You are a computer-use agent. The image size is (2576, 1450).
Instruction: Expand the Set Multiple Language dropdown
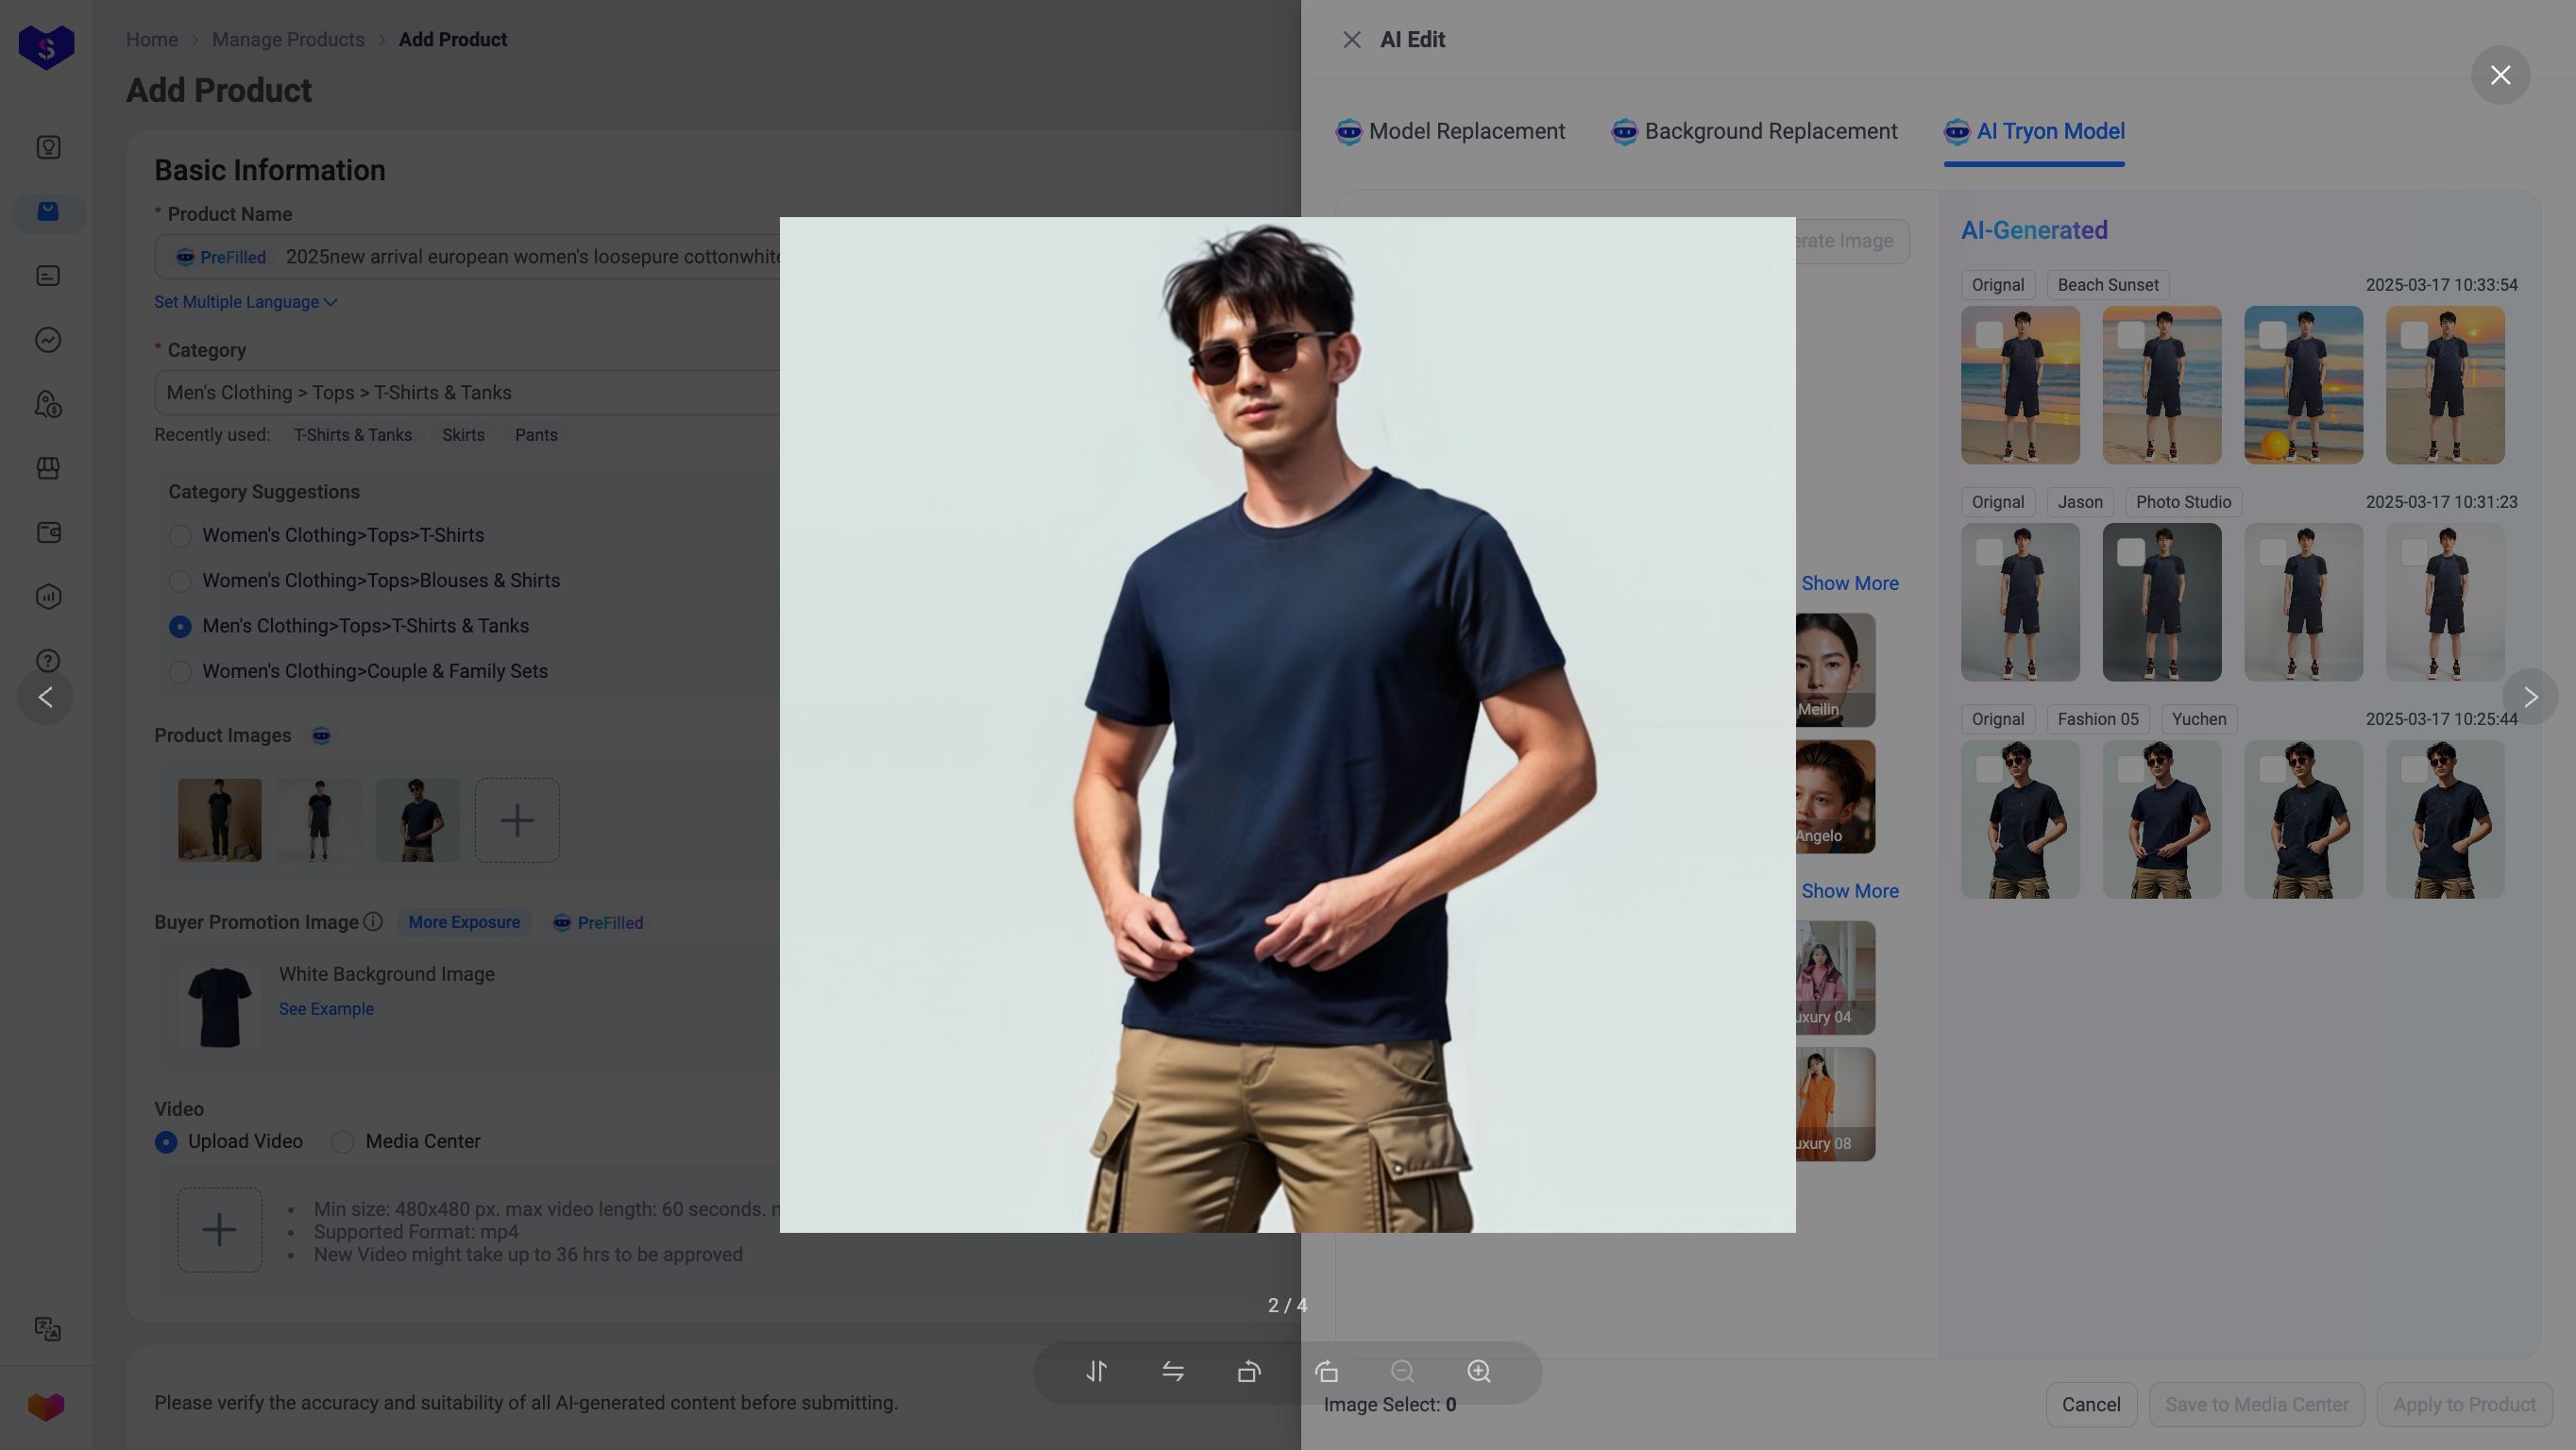point(243,302)
